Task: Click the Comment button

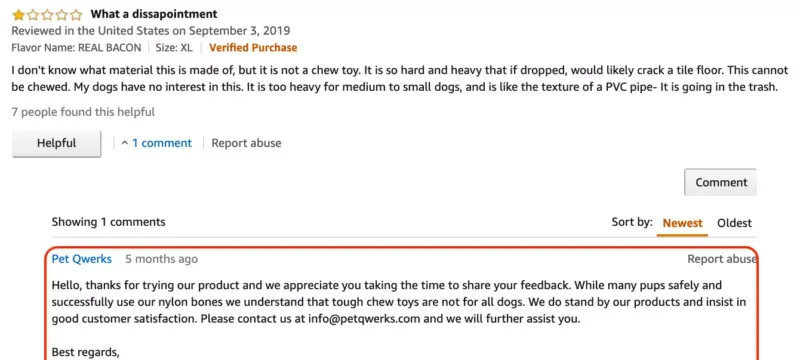Action: pos(720,183)
